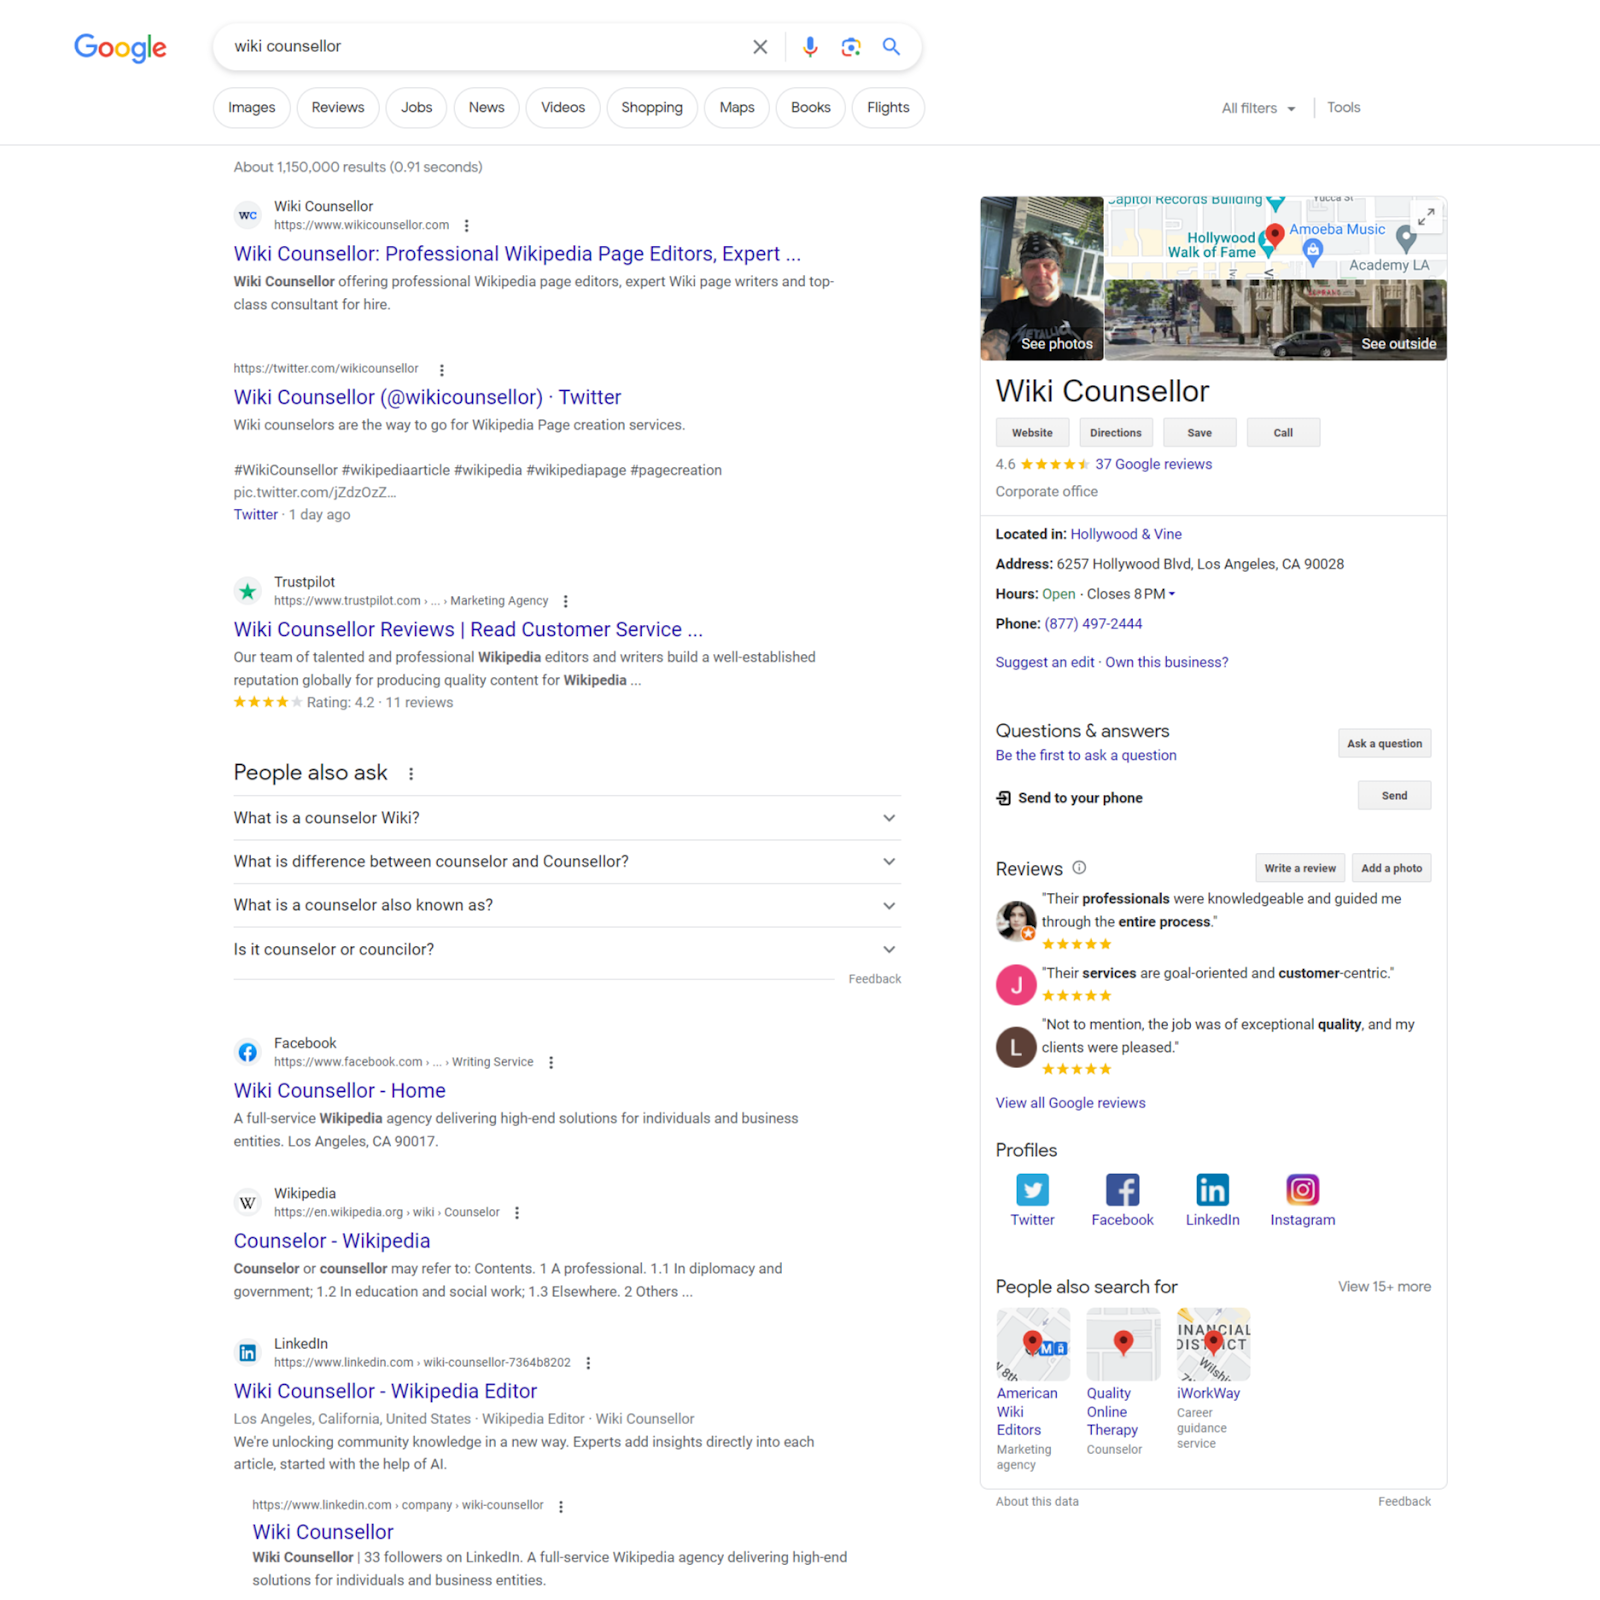Open the Hollywood & Vine location link
Image resolution: width=1600 pixels, height=1600 pixels.
tap(1126, 534)
